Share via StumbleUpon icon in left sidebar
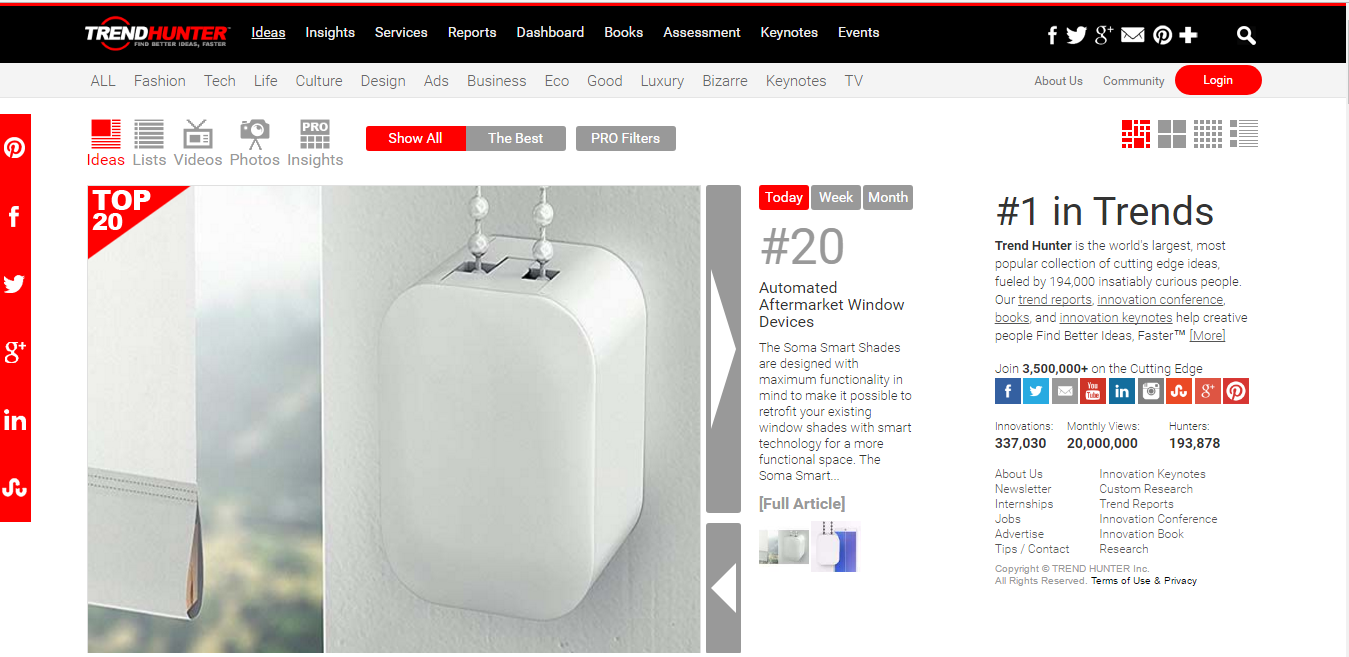Screen dimensions: 1349x657 (14, 488)
